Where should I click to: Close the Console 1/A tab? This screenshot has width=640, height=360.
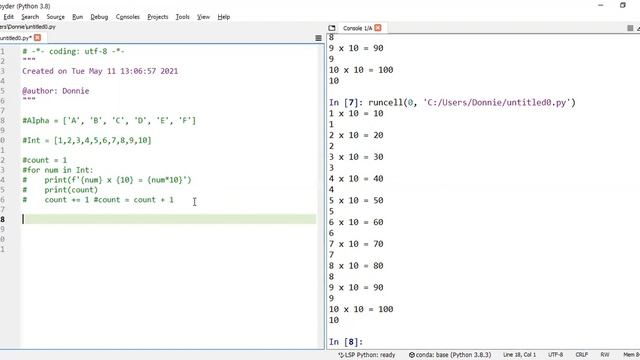(x=378, y=28)
